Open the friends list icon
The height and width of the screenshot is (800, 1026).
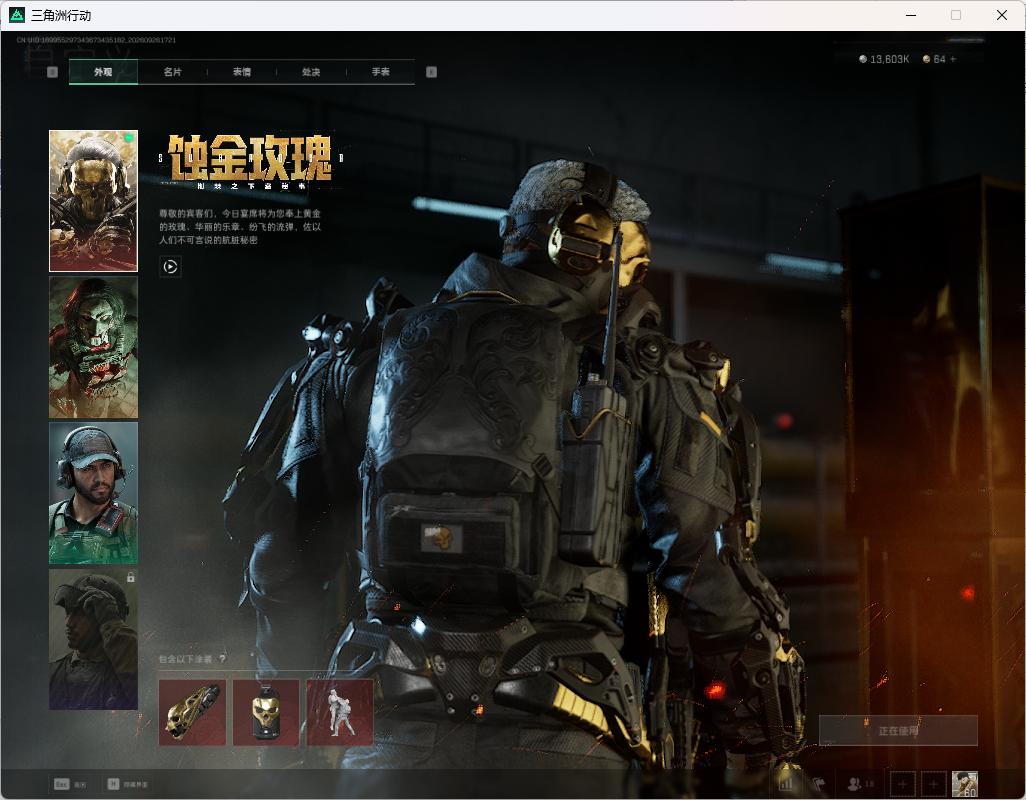click(860, 784)
